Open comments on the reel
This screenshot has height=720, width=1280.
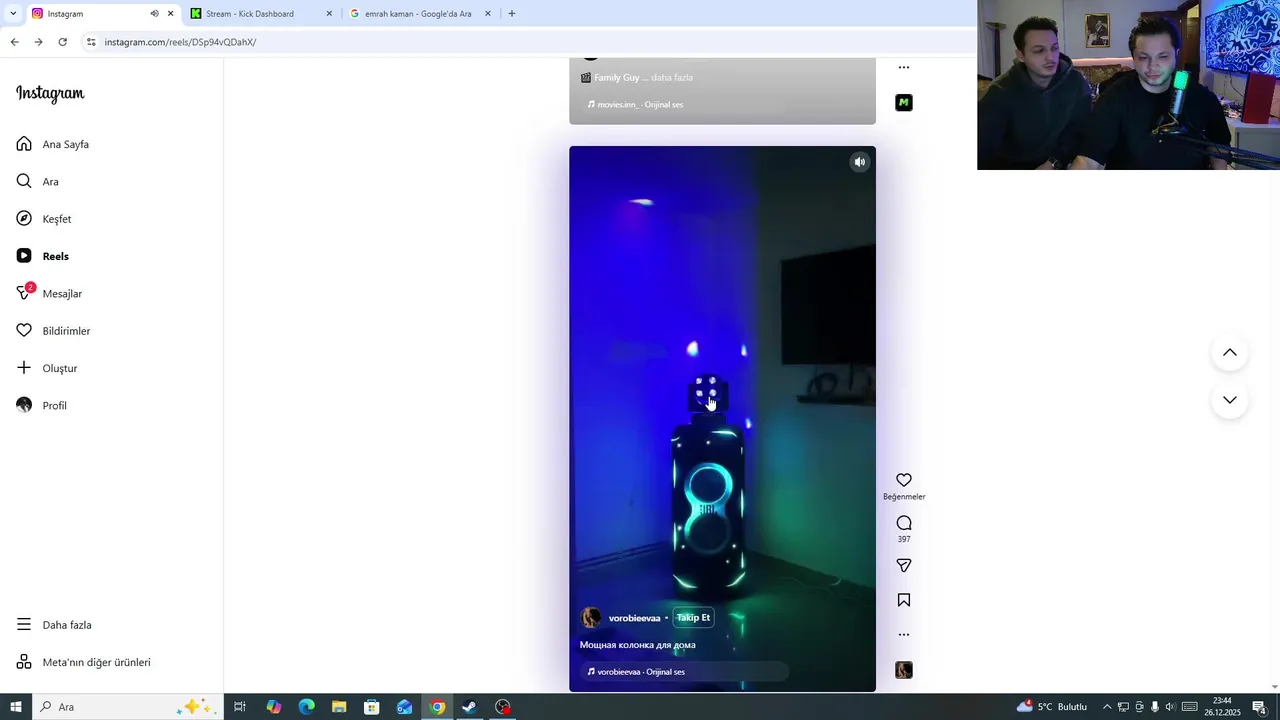click(x=904, y=523)
